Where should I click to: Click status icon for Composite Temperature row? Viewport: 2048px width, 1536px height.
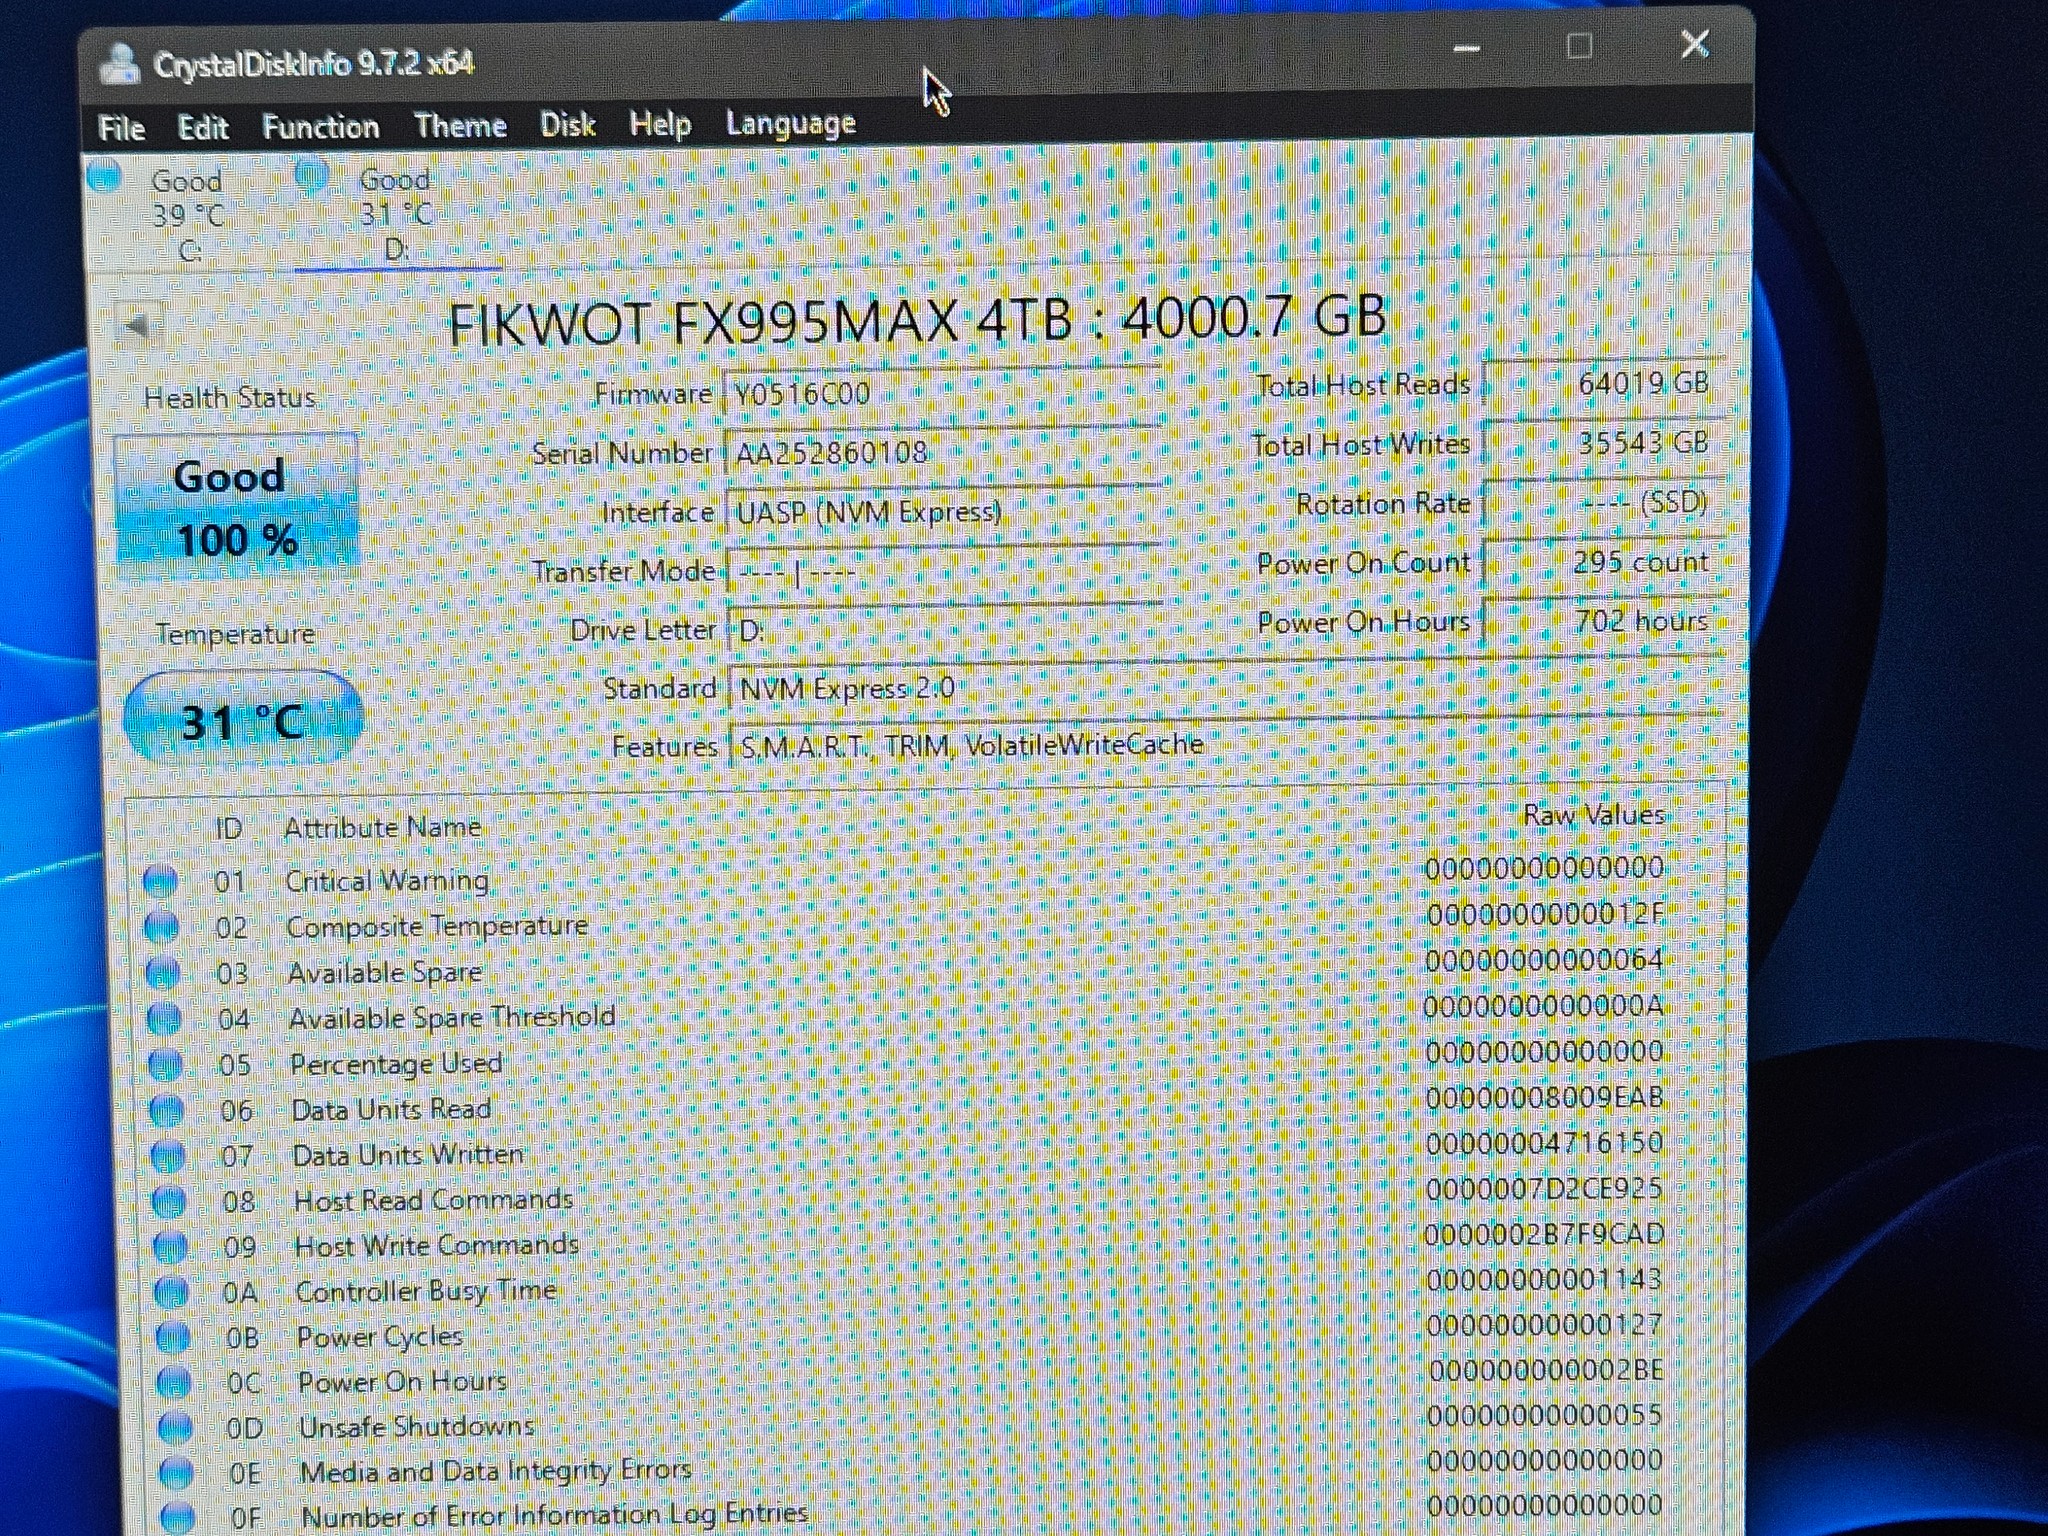coord(161,927)
